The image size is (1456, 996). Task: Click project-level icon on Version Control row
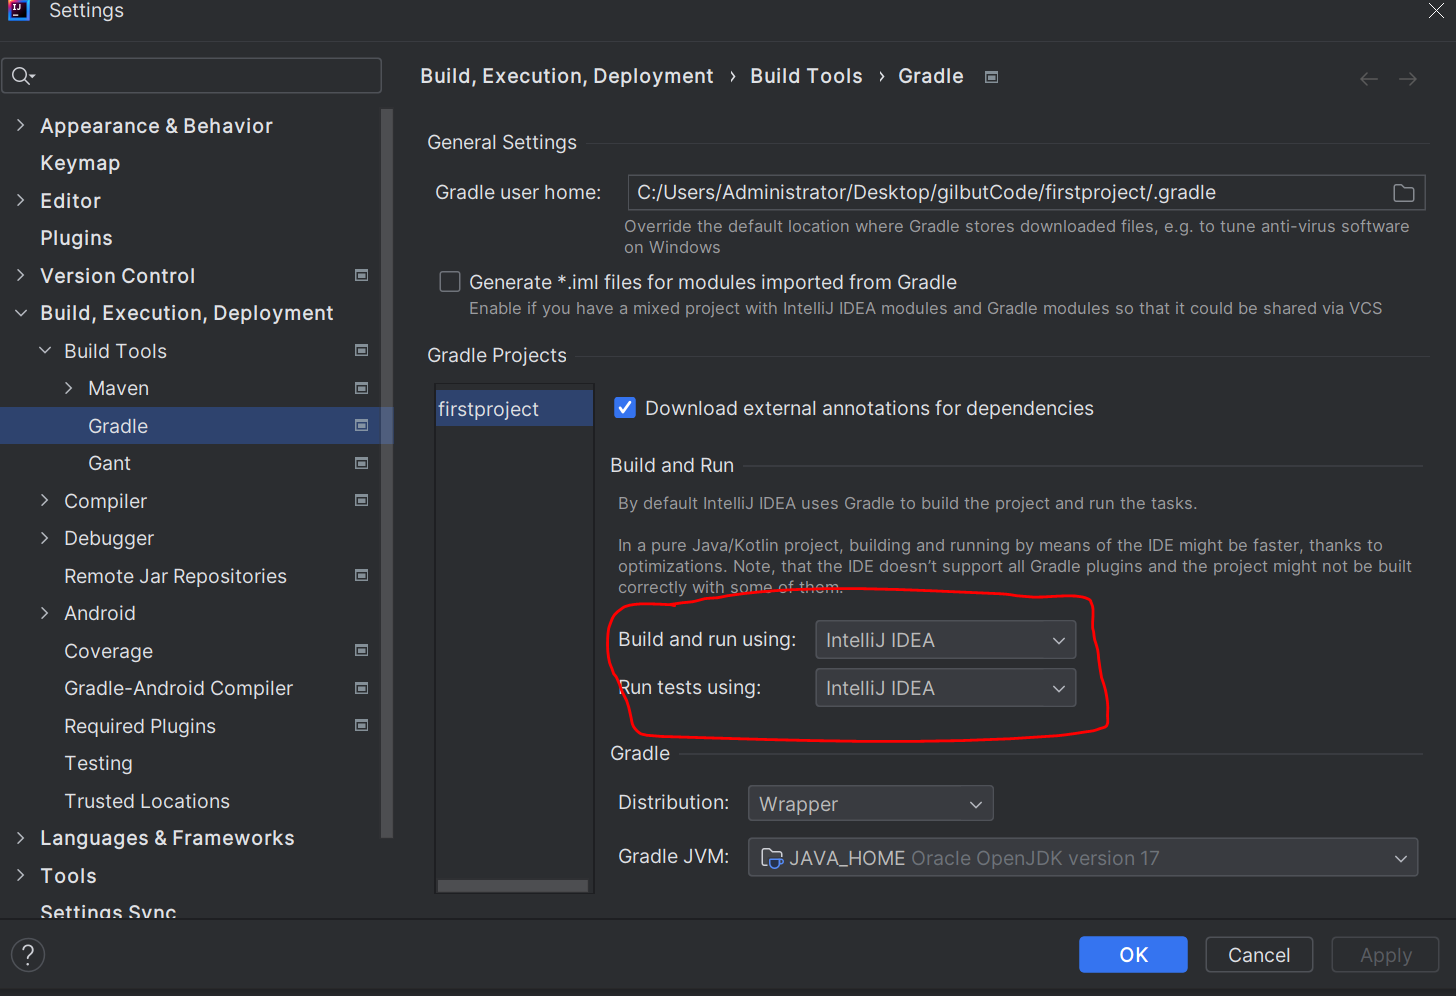point(362,275)
